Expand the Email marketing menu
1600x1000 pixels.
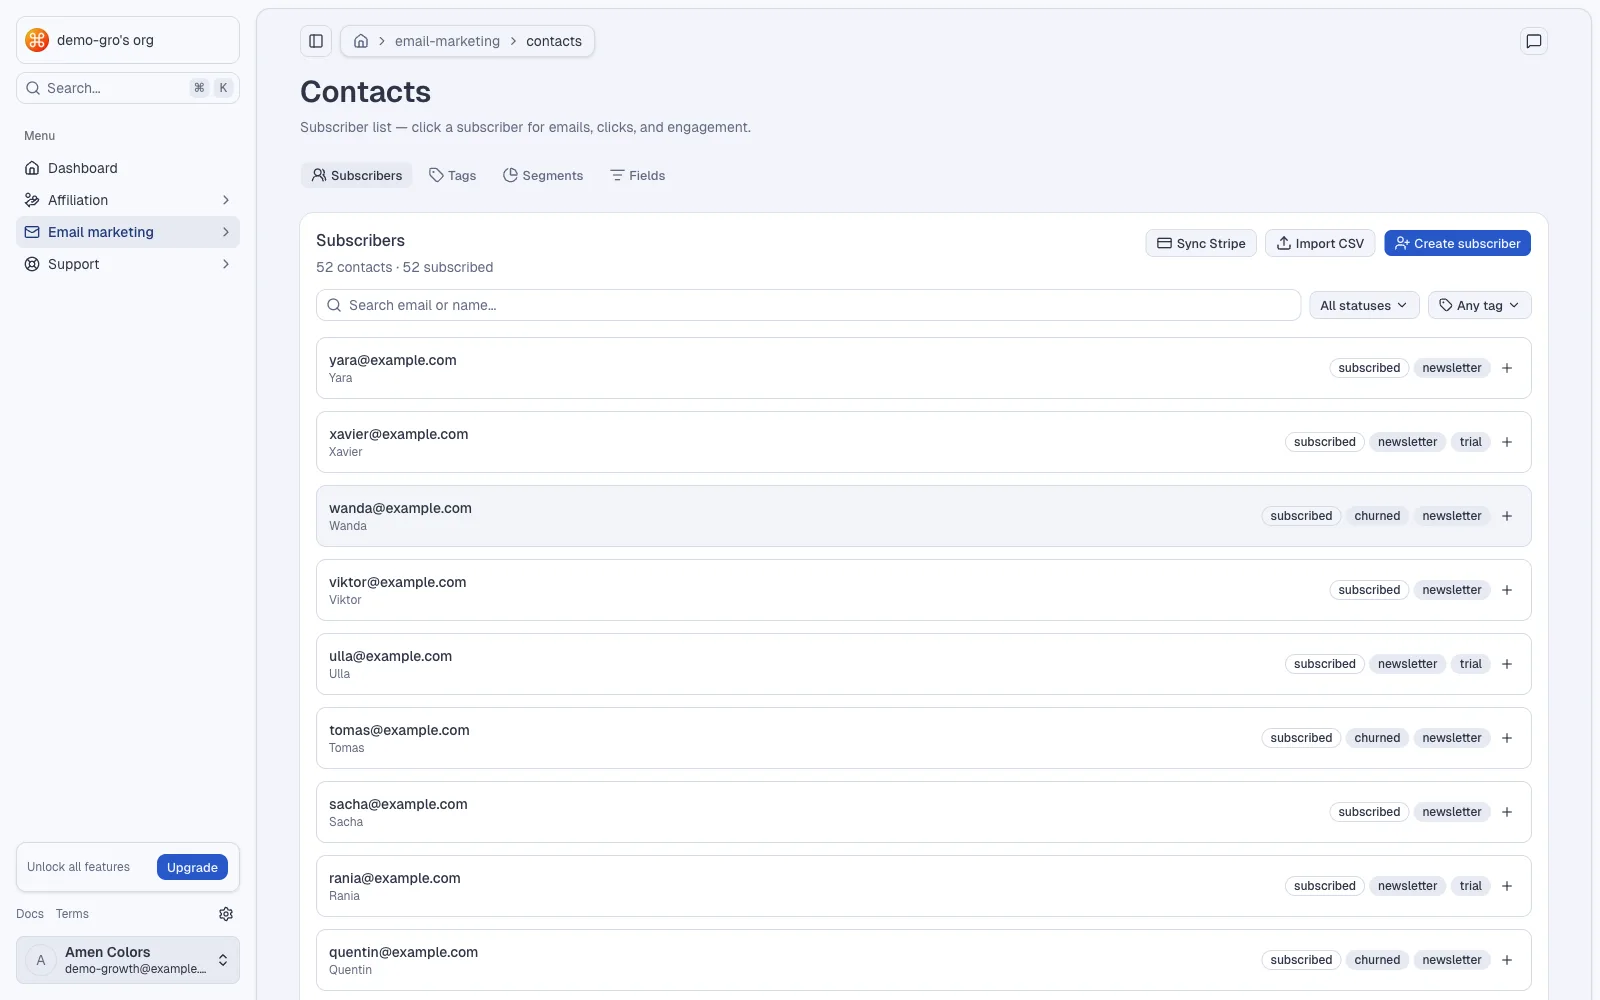click(x=128, y=232)
